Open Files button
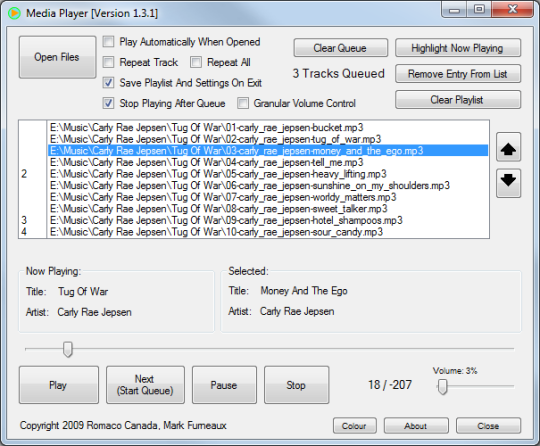540x446 pixels. (58, 57)
